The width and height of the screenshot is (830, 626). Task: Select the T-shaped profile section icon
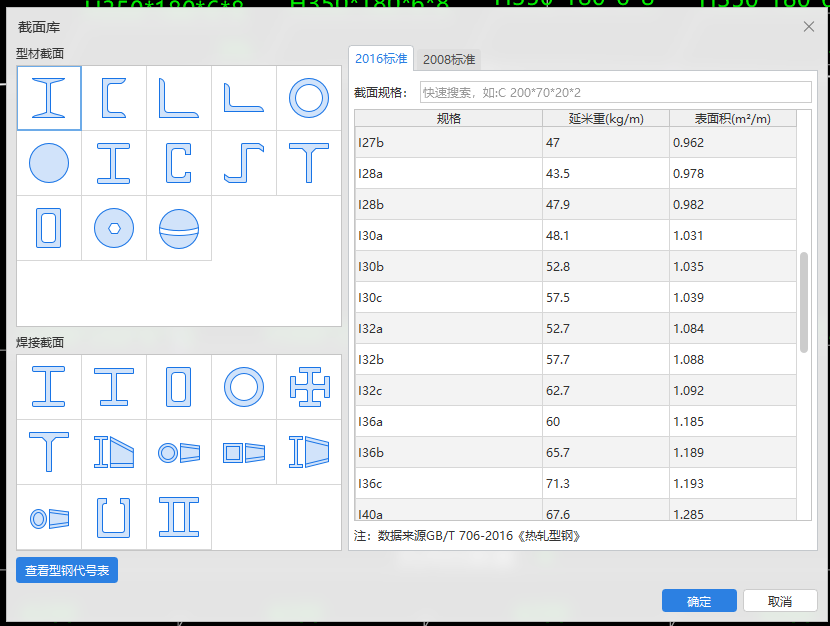point(309,163)
